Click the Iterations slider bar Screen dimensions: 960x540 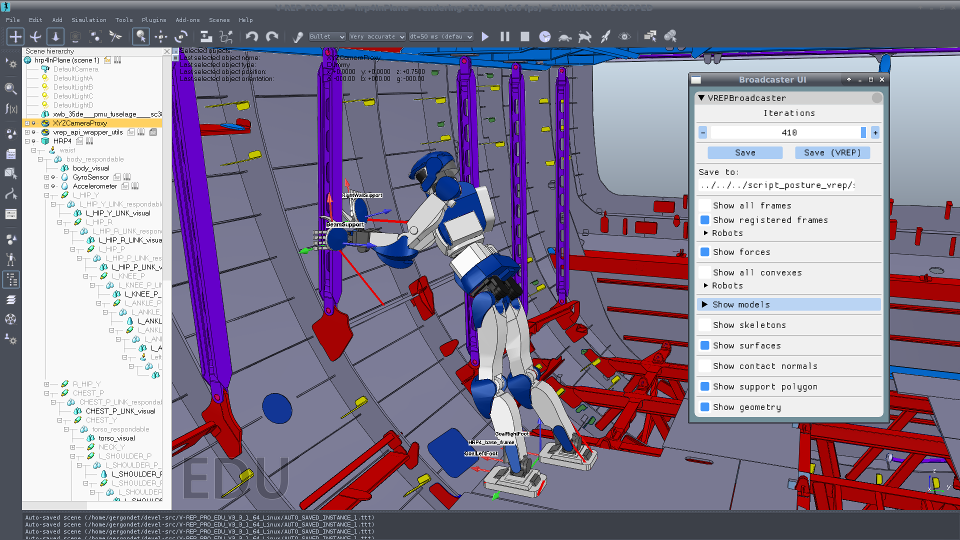click(x=788, y=132)
